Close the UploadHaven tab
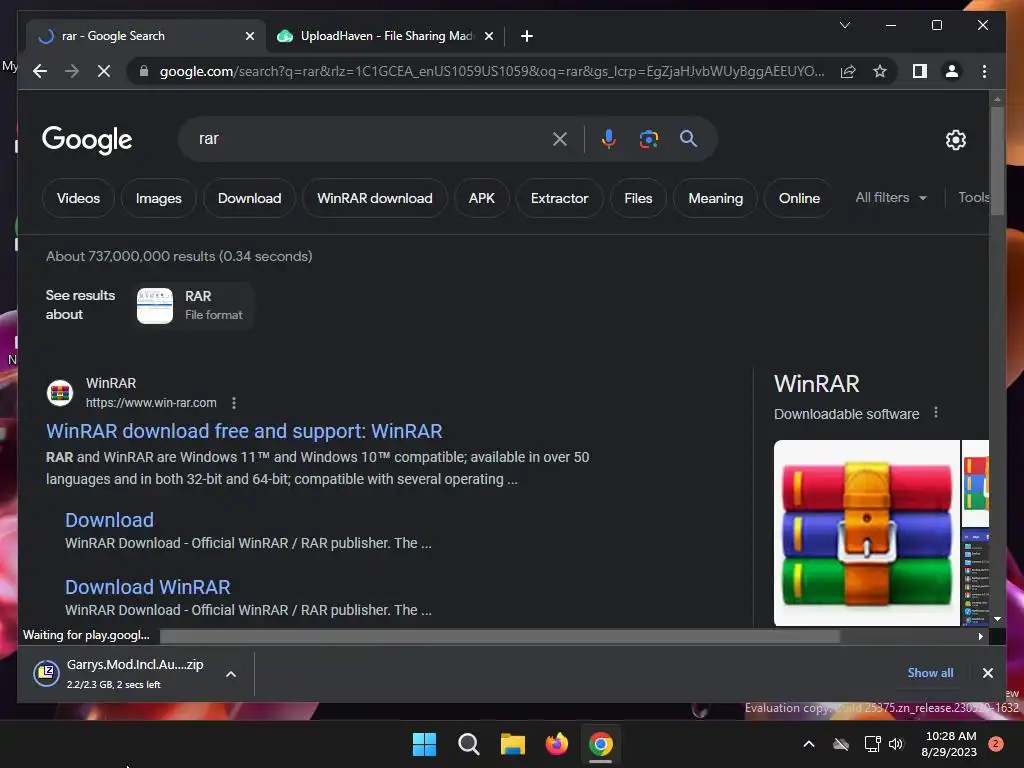1024x768 pixels. pyautogui.click(x=488, y=36)
